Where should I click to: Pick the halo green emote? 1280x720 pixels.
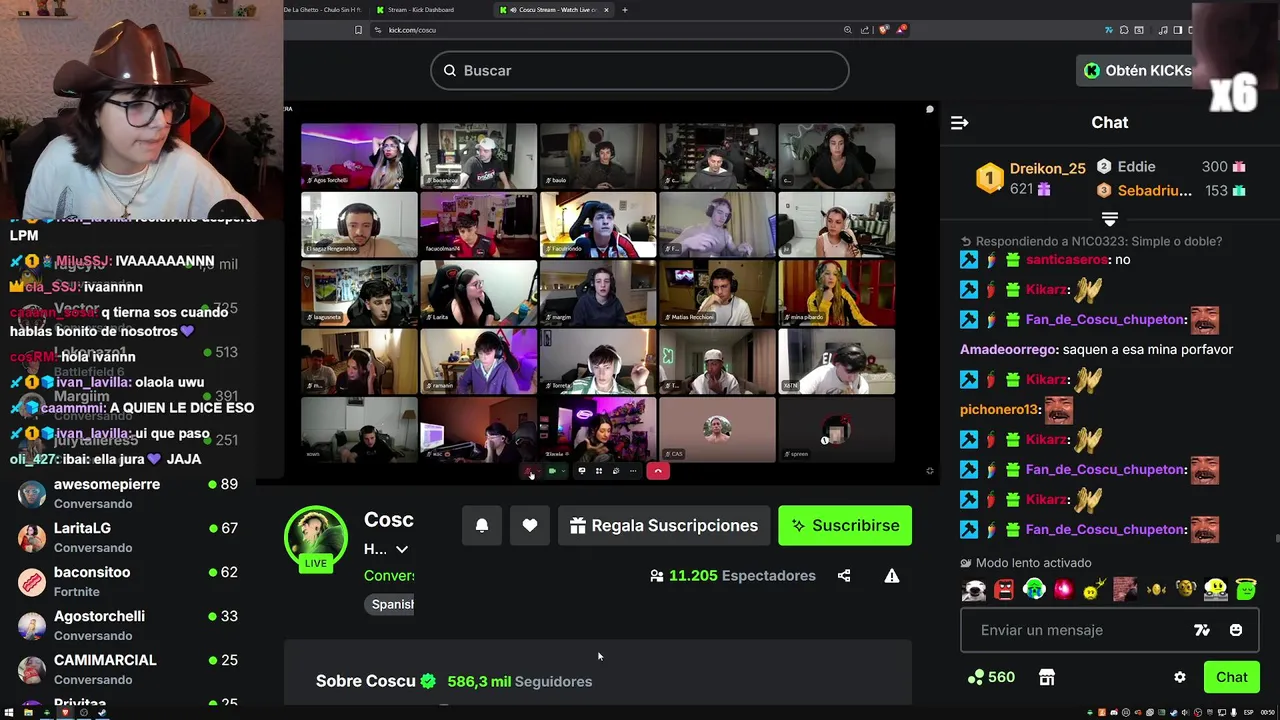point(1245,589)
